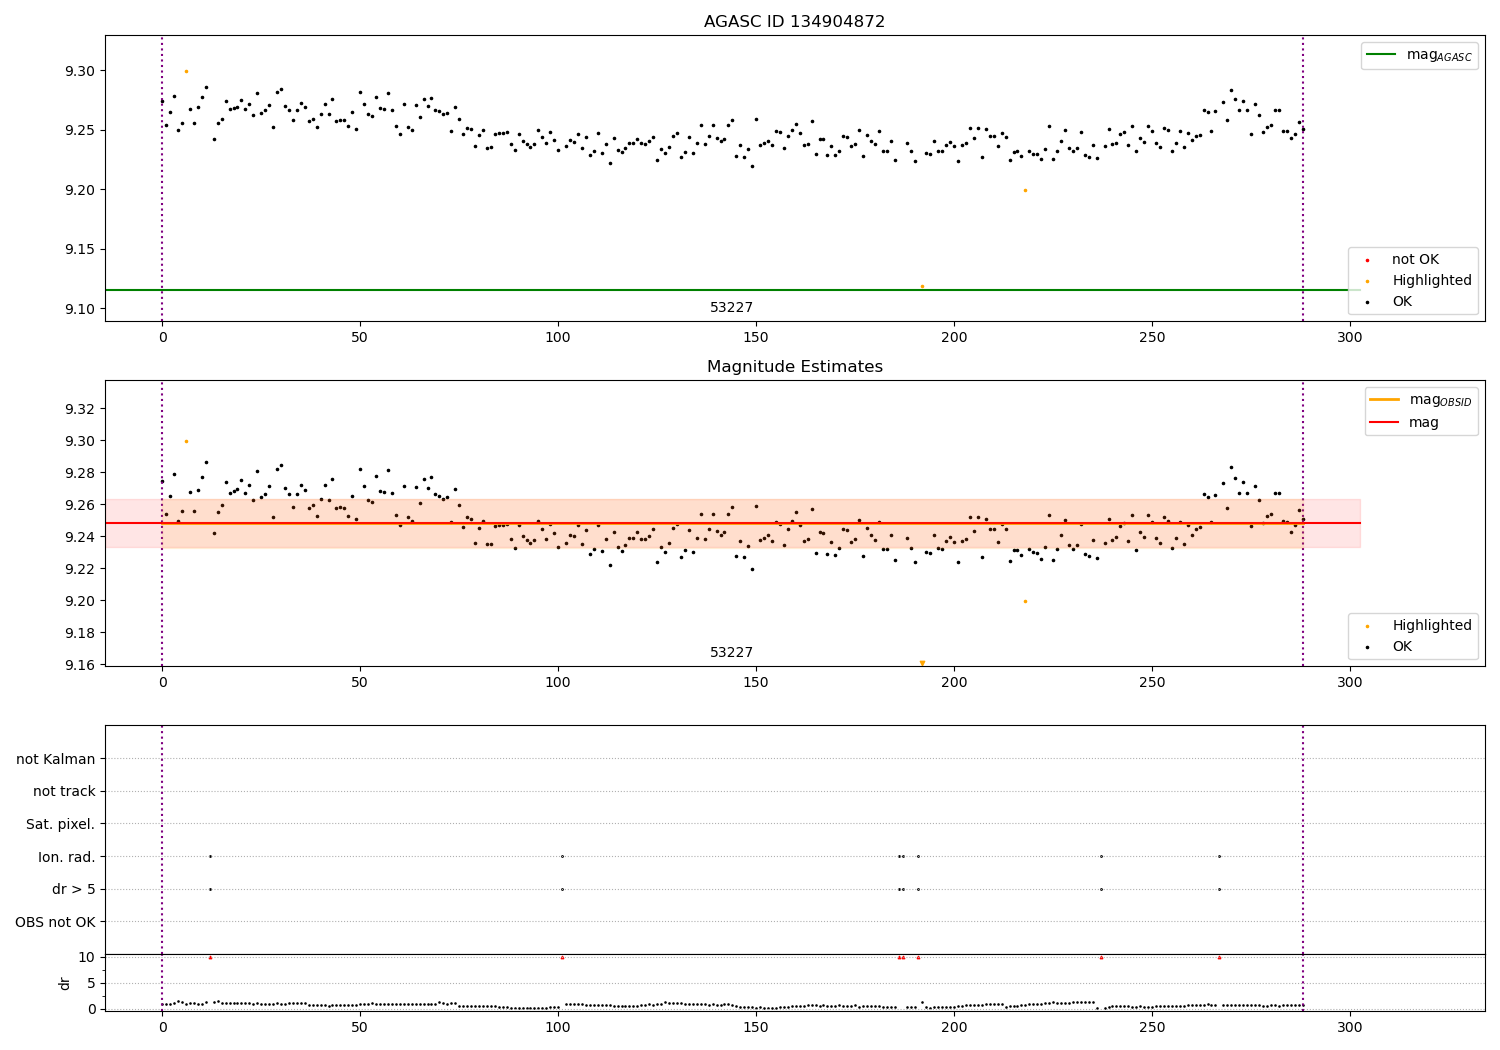1500x1050 pixels.
Task: Click the 150 x-axis tick label of the top plot
Action: tap(756, 338)
